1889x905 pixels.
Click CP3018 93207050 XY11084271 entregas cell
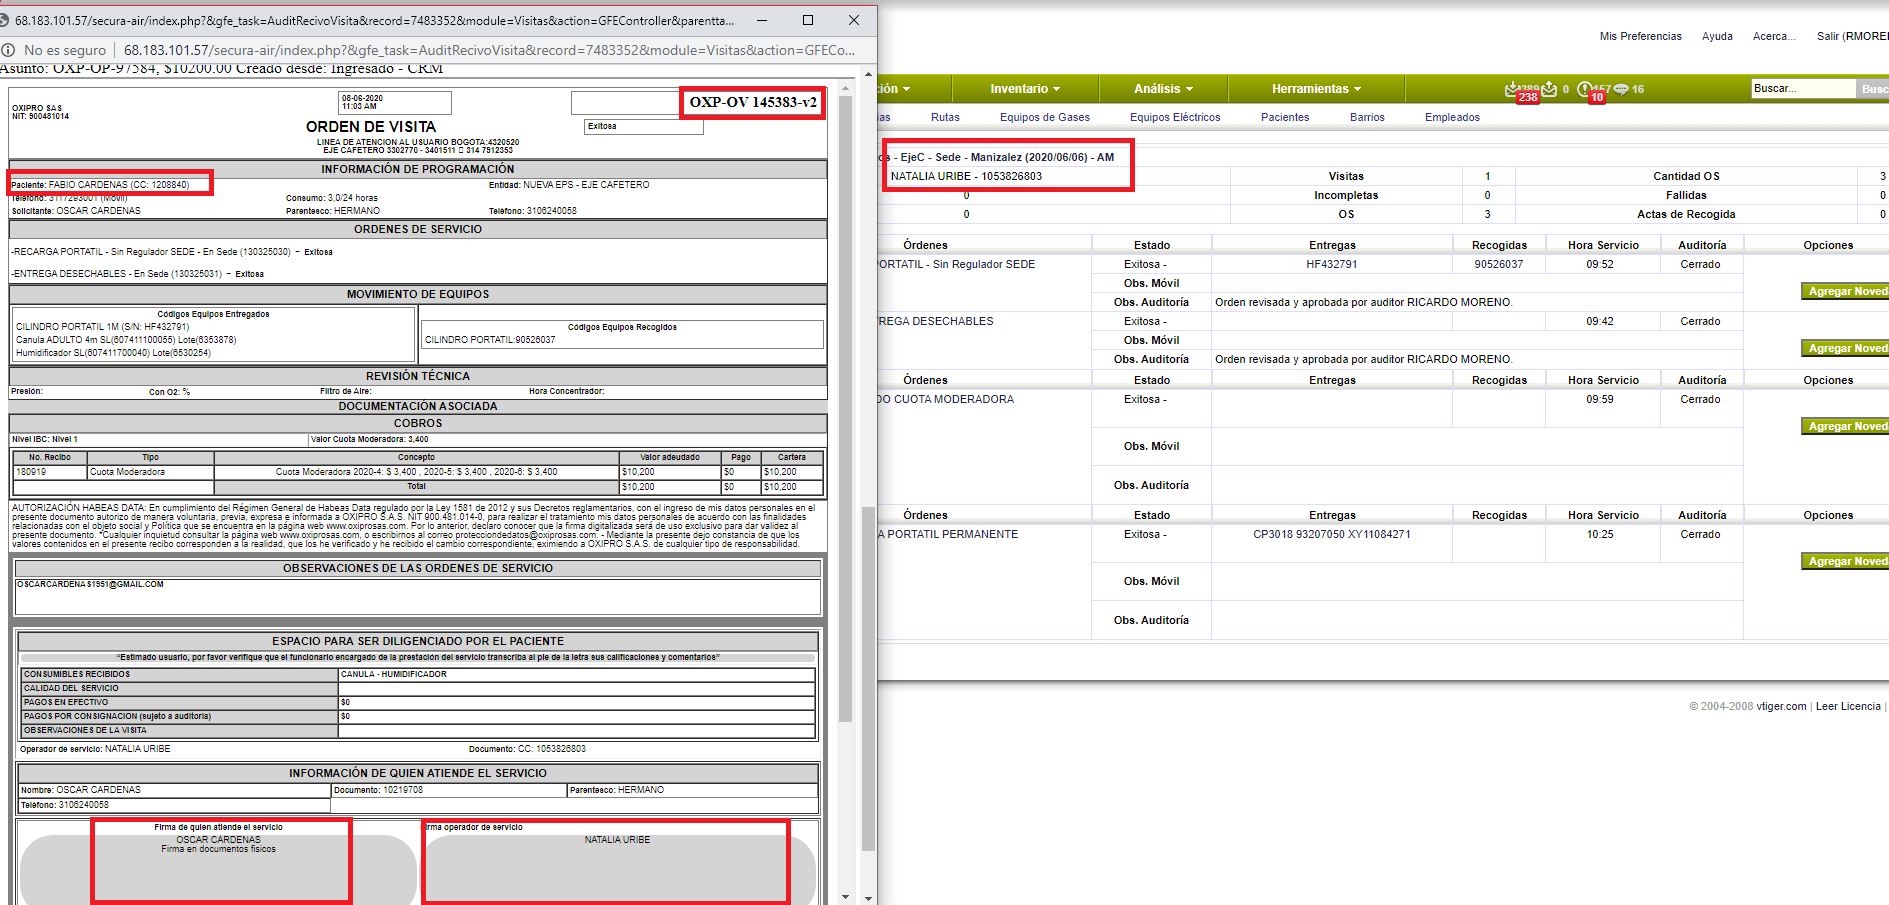(1331, 534)
